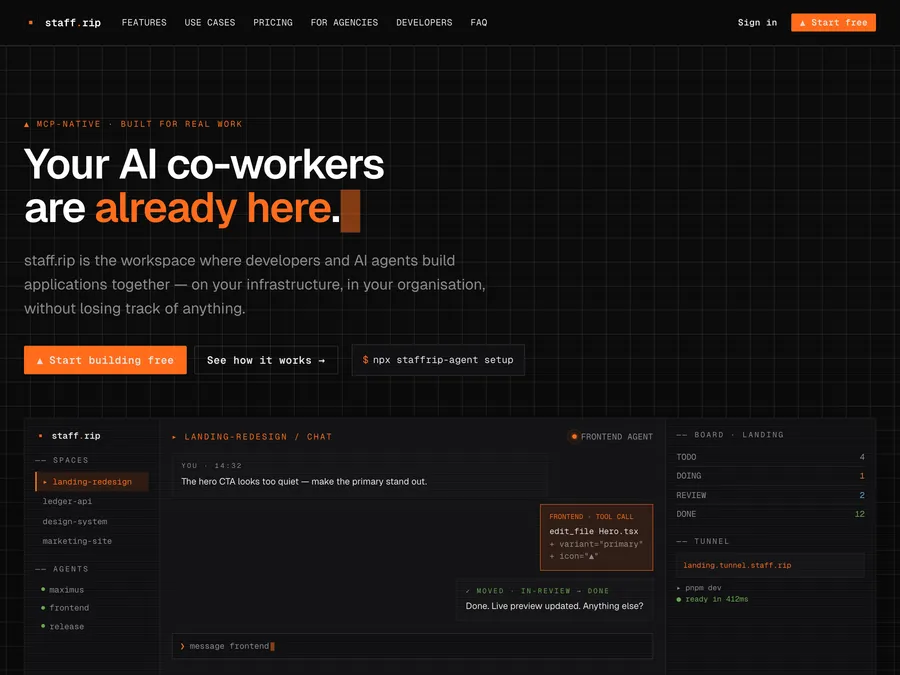Open landing.tunnel.staff.rip tunnel link

coord(770,565)
